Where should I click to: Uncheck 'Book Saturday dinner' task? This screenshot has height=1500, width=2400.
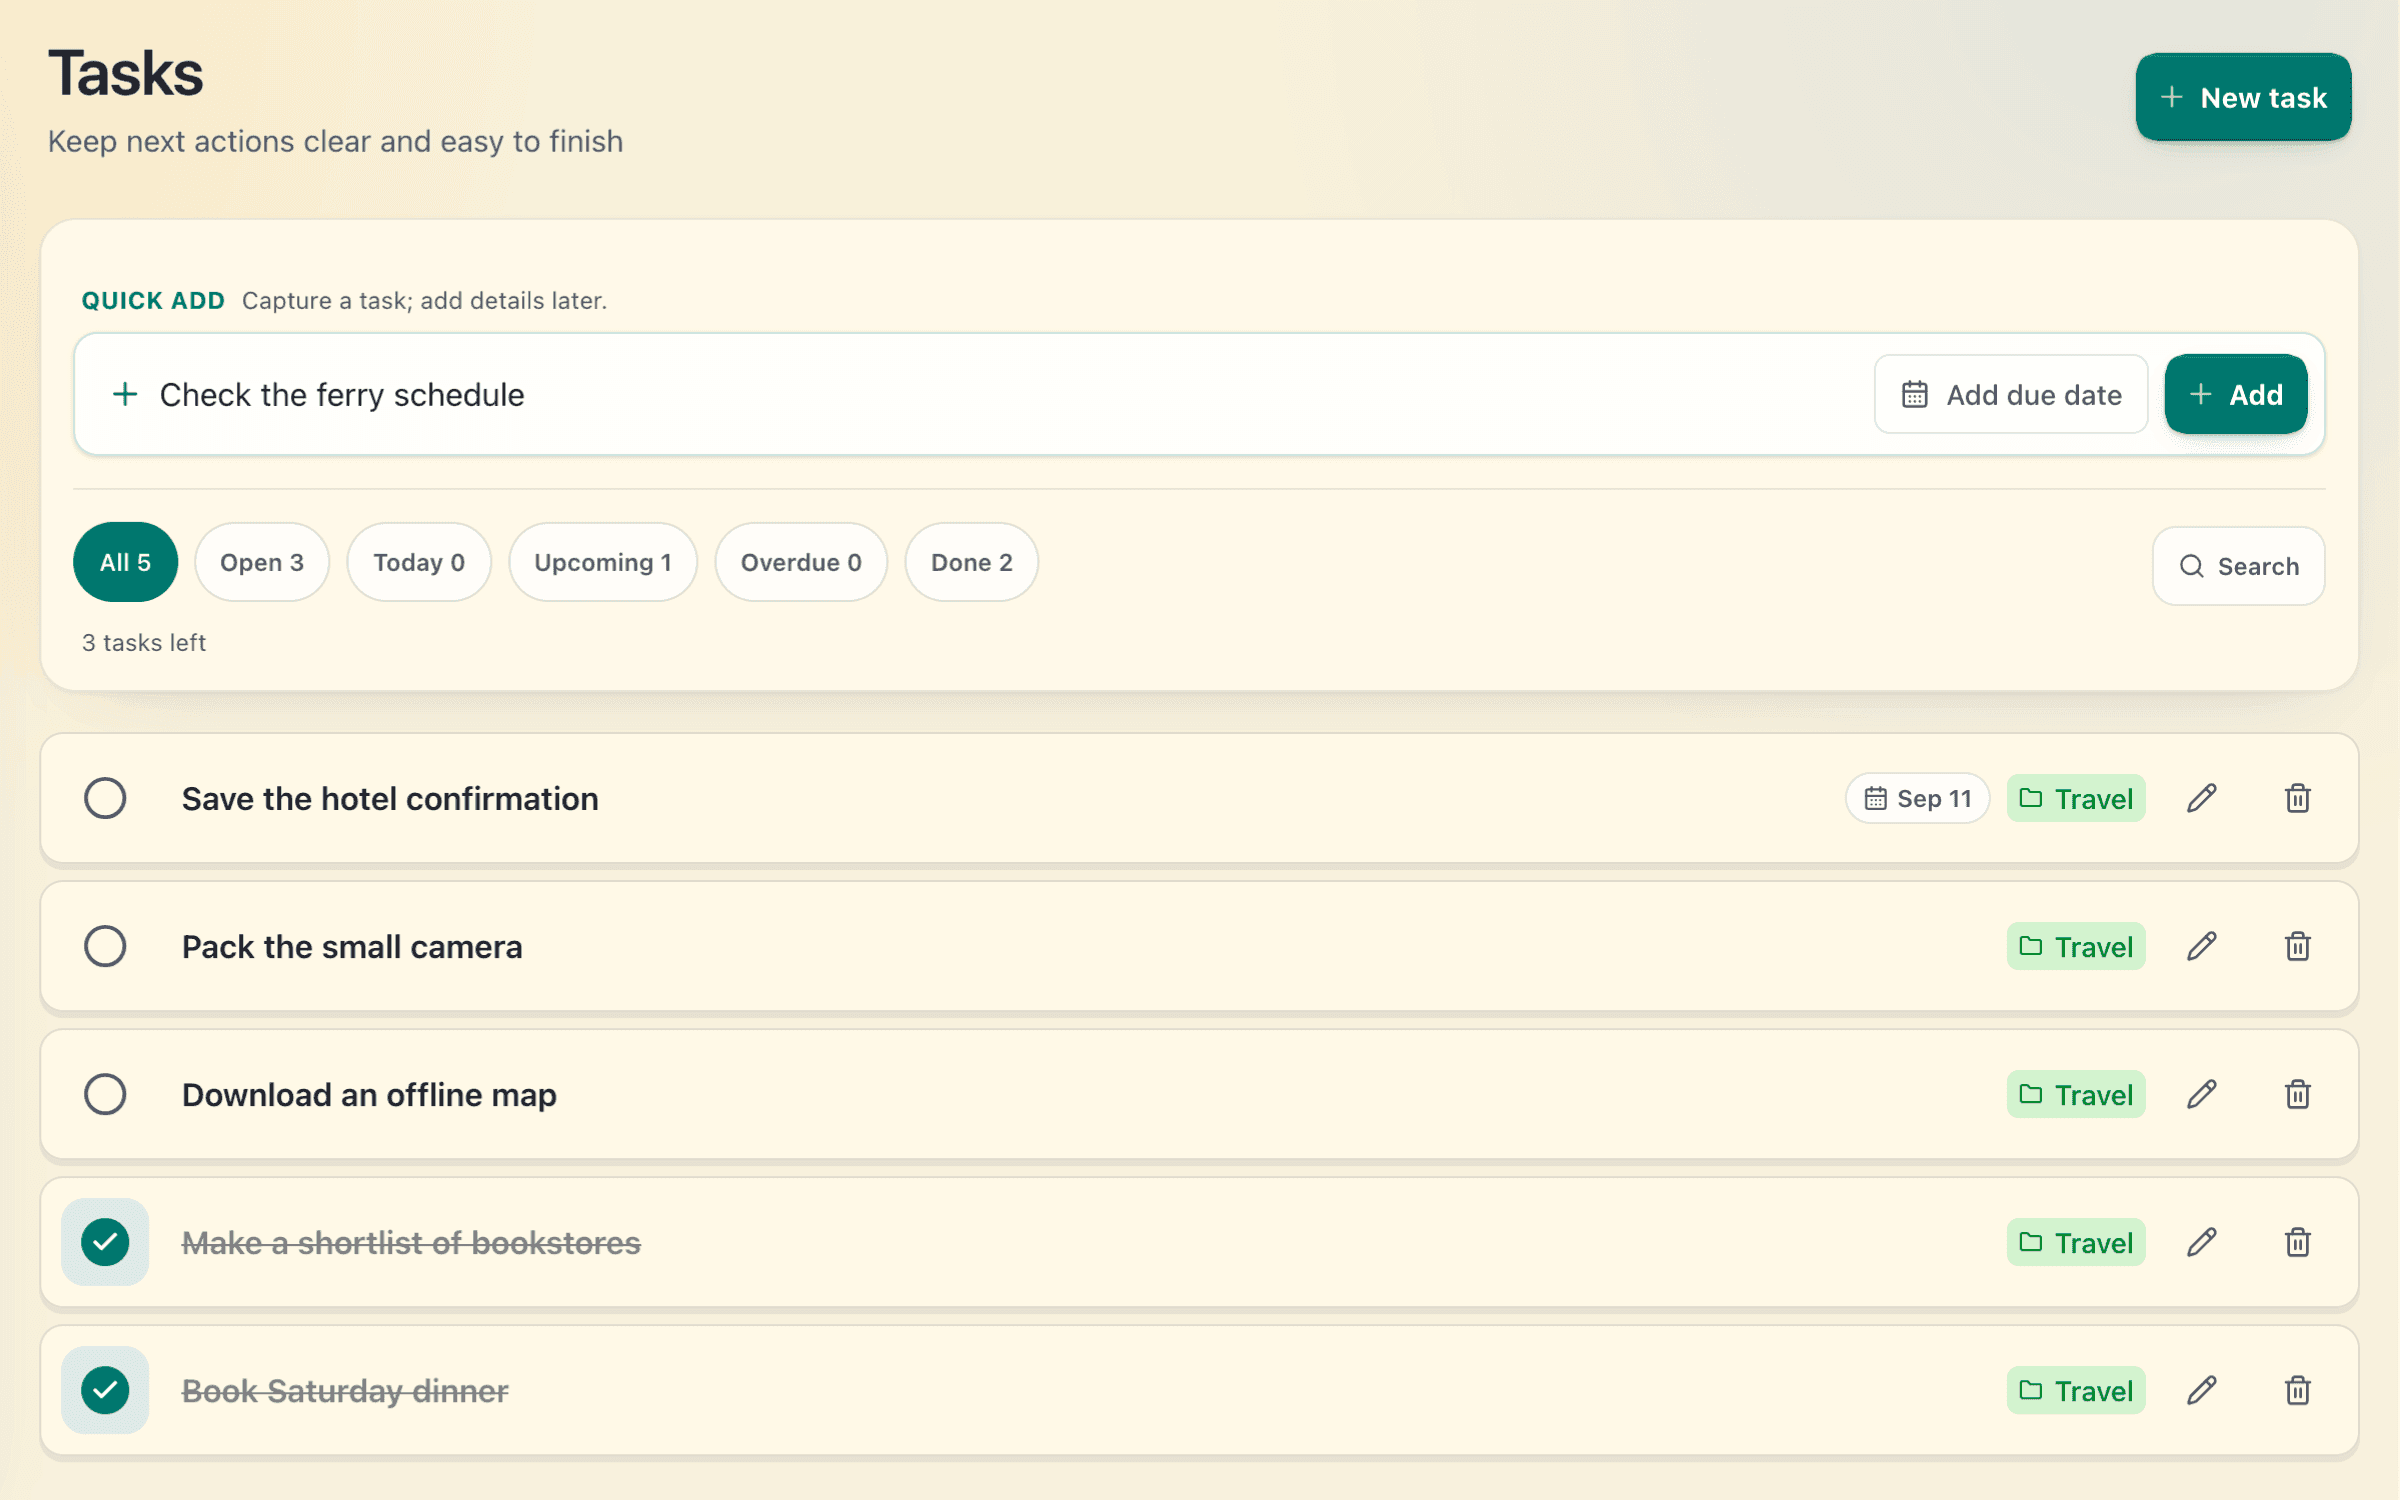click(x=105, y=1390)
